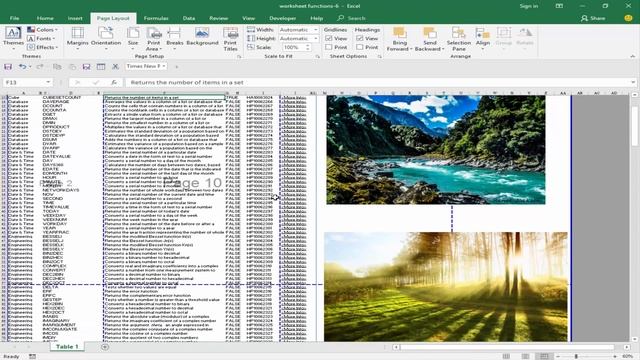Expand the theme Effects dropdown
640x360 pixels.
[42, 47]
